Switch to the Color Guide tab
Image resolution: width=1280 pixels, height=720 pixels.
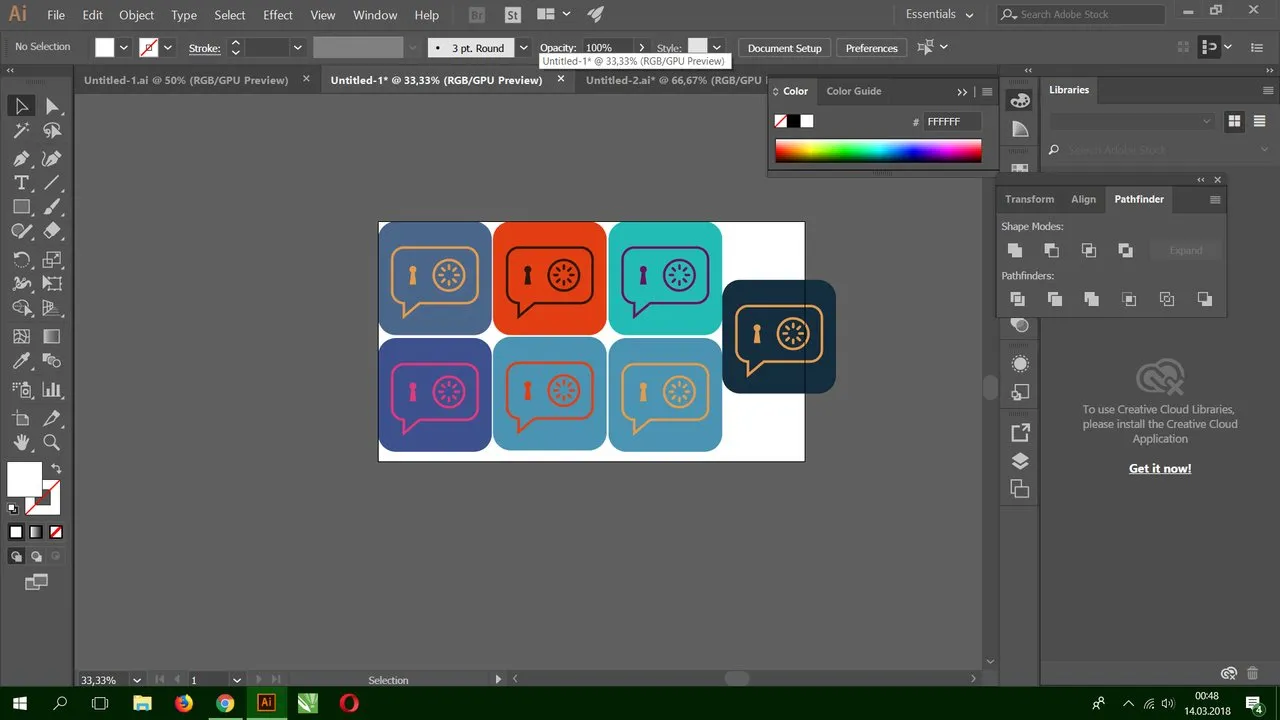coord(854,91)
